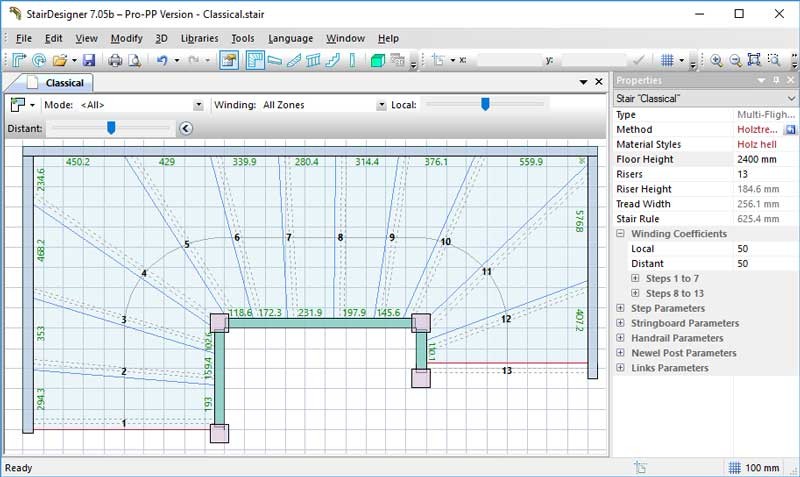The height and width of the screenshot is (477, 800).
Task: Click the print icon
Action: [x=115, y=60]
